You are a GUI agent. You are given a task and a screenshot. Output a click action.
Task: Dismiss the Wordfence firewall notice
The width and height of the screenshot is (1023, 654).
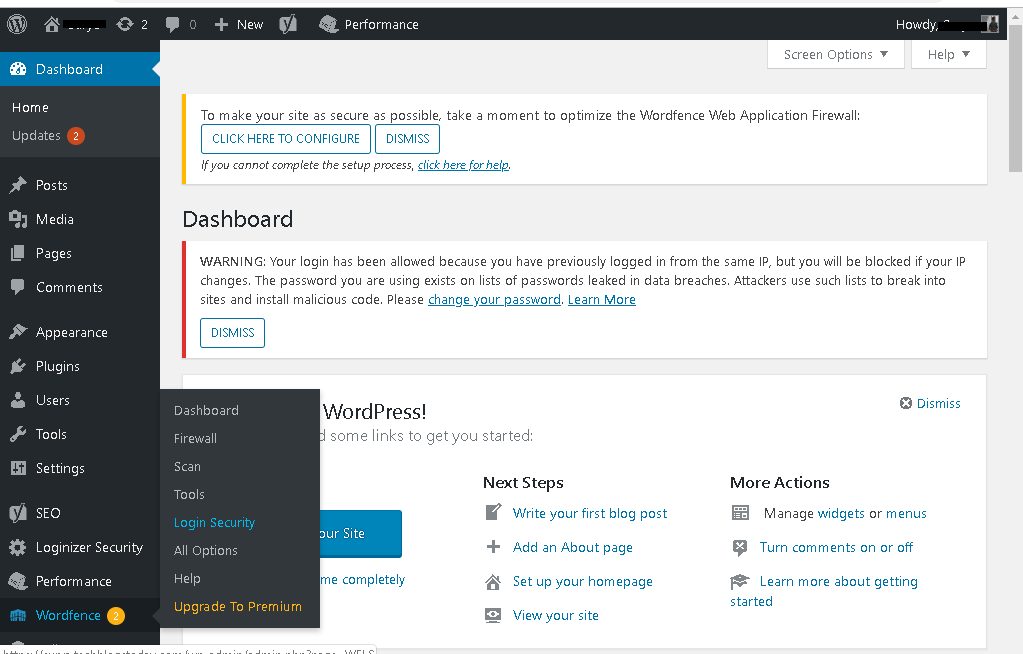tap(407, 139)
